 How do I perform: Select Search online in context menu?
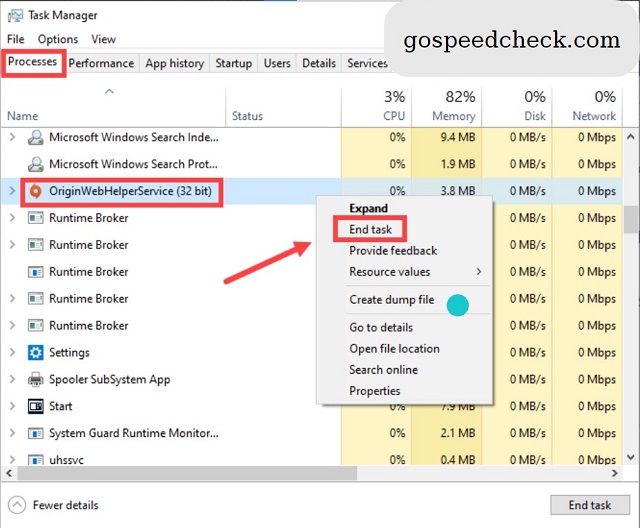[x=383, y=370]
